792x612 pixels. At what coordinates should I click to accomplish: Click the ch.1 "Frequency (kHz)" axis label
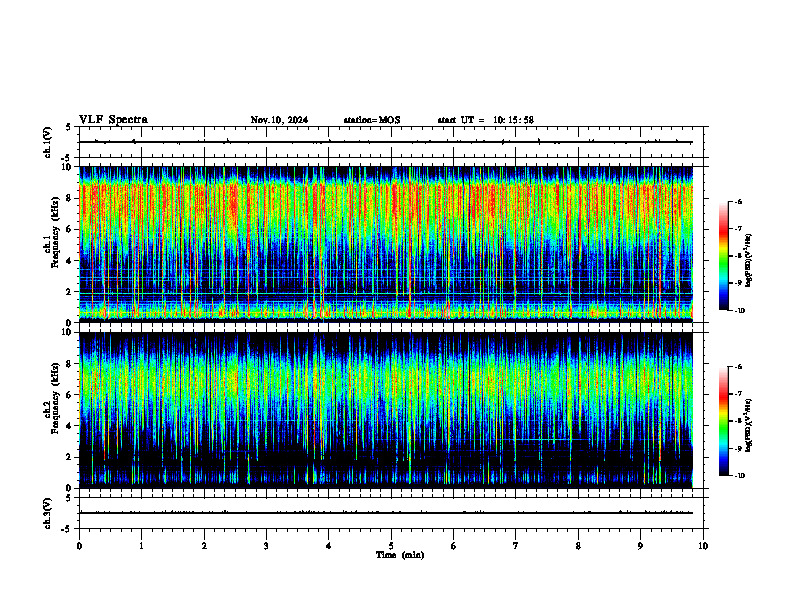tap(55, 233)
